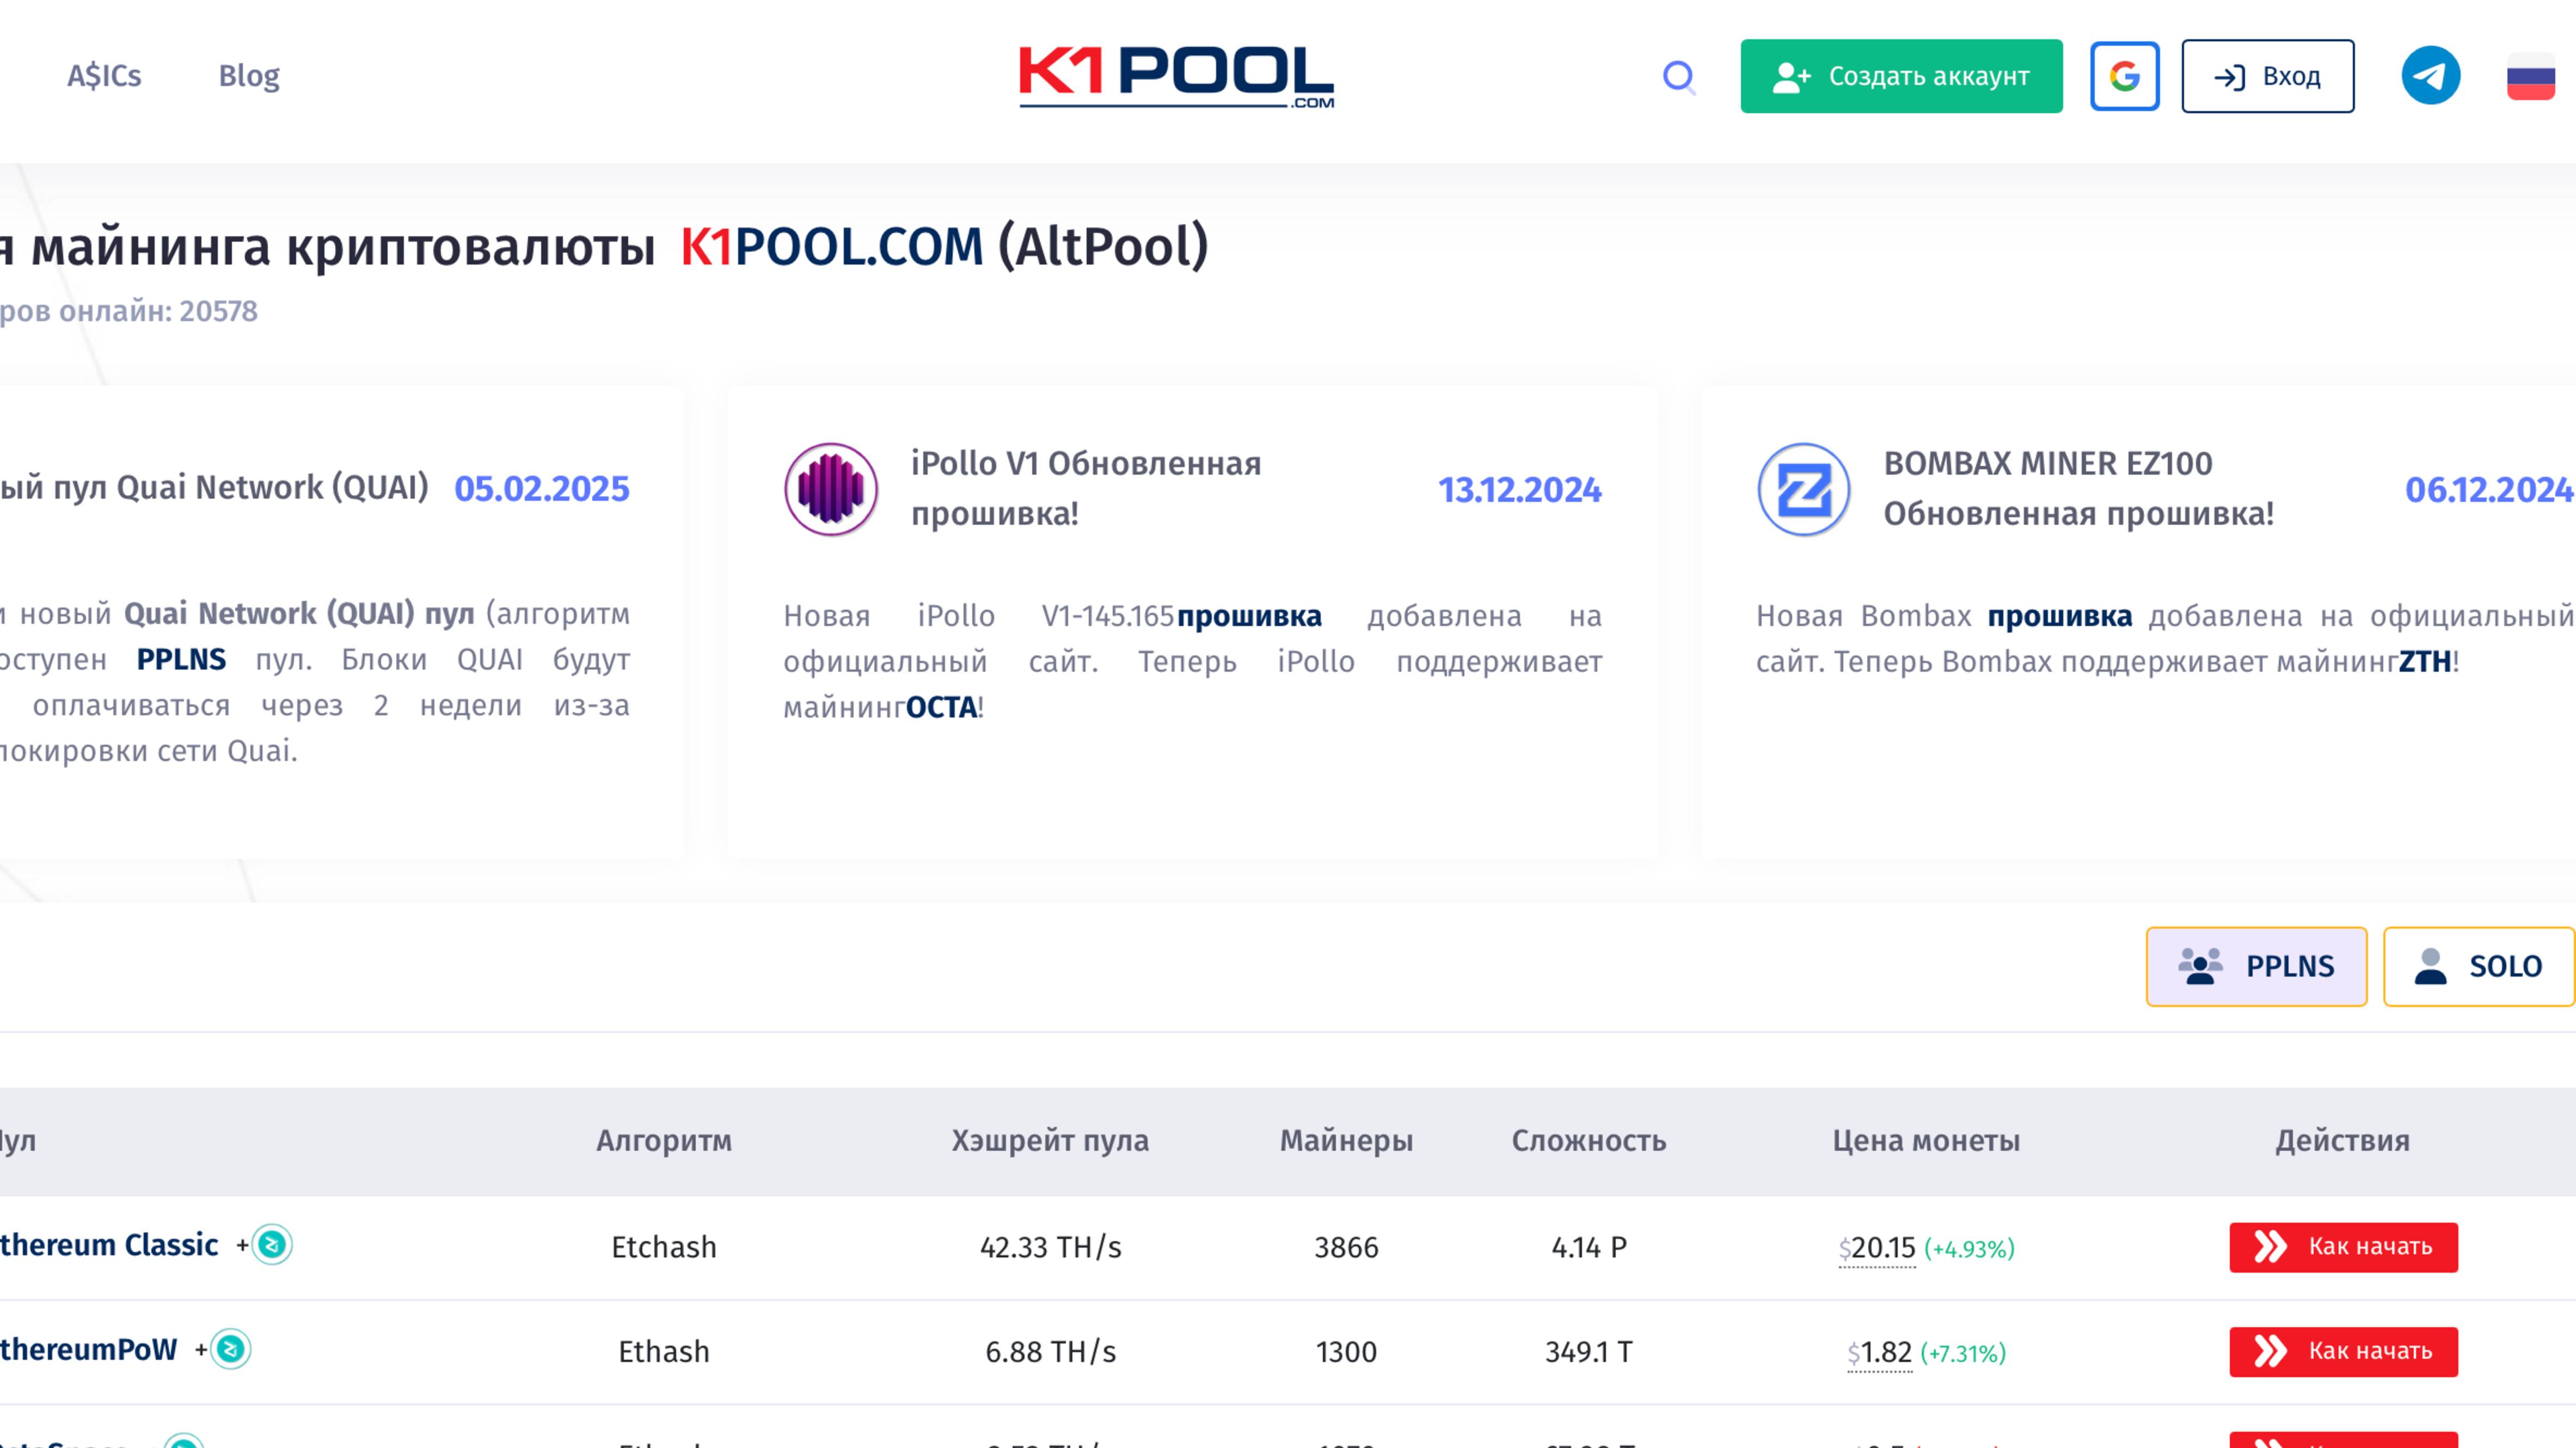The height and width of the screenshot is (1448, 2576).
Task: Click the iPollo прошивка link
Action: 1249,616
